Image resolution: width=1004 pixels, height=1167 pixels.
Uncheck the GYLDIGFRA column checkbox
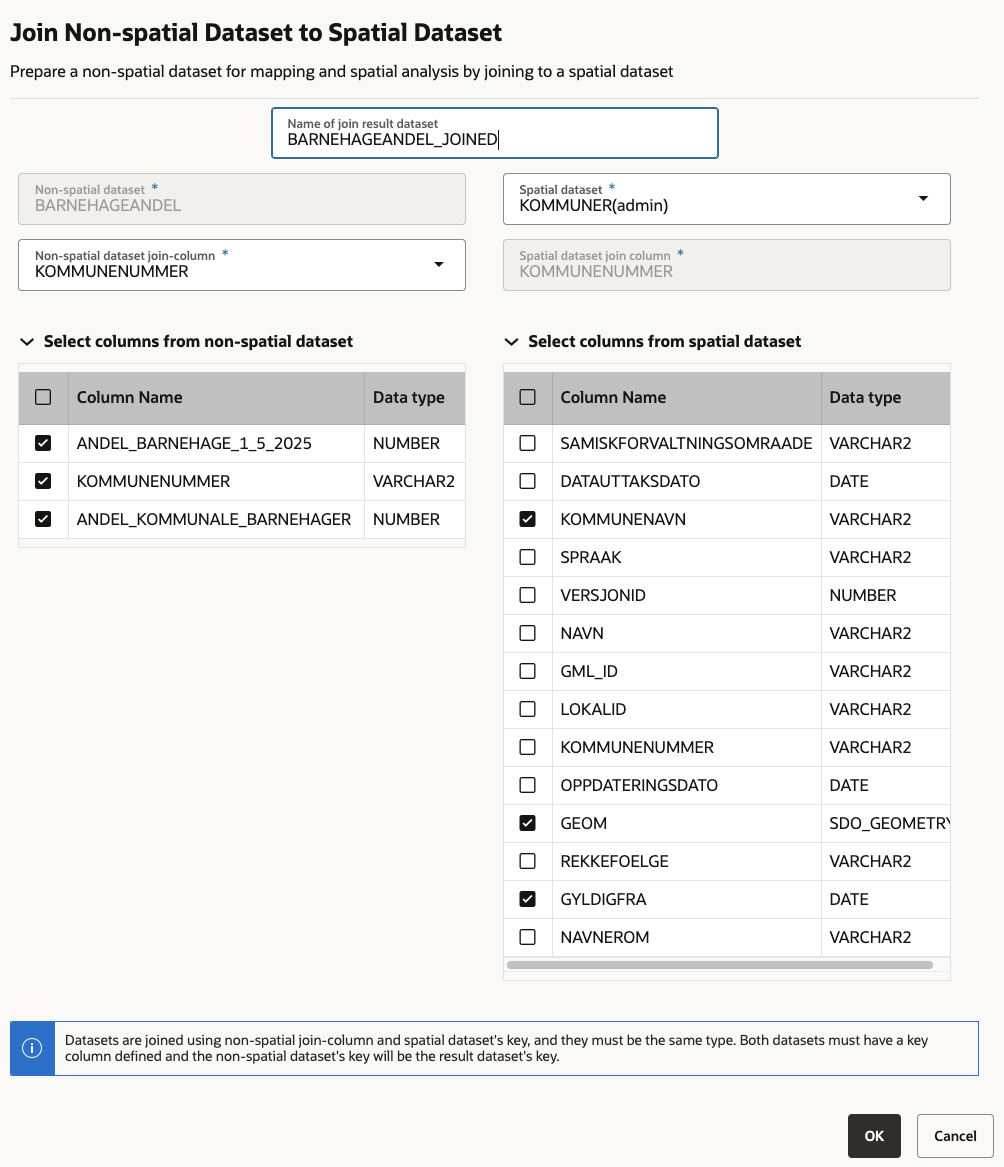pos(528,899)
